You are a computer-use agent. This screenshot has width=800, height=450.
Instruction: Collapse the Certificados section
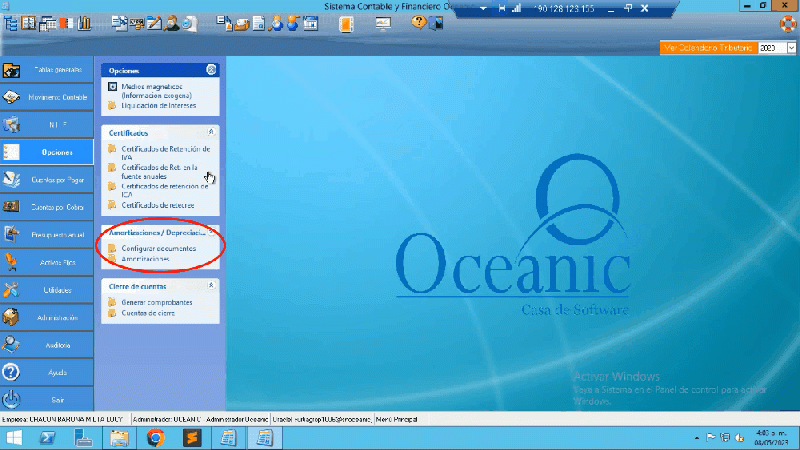[211, 132]
